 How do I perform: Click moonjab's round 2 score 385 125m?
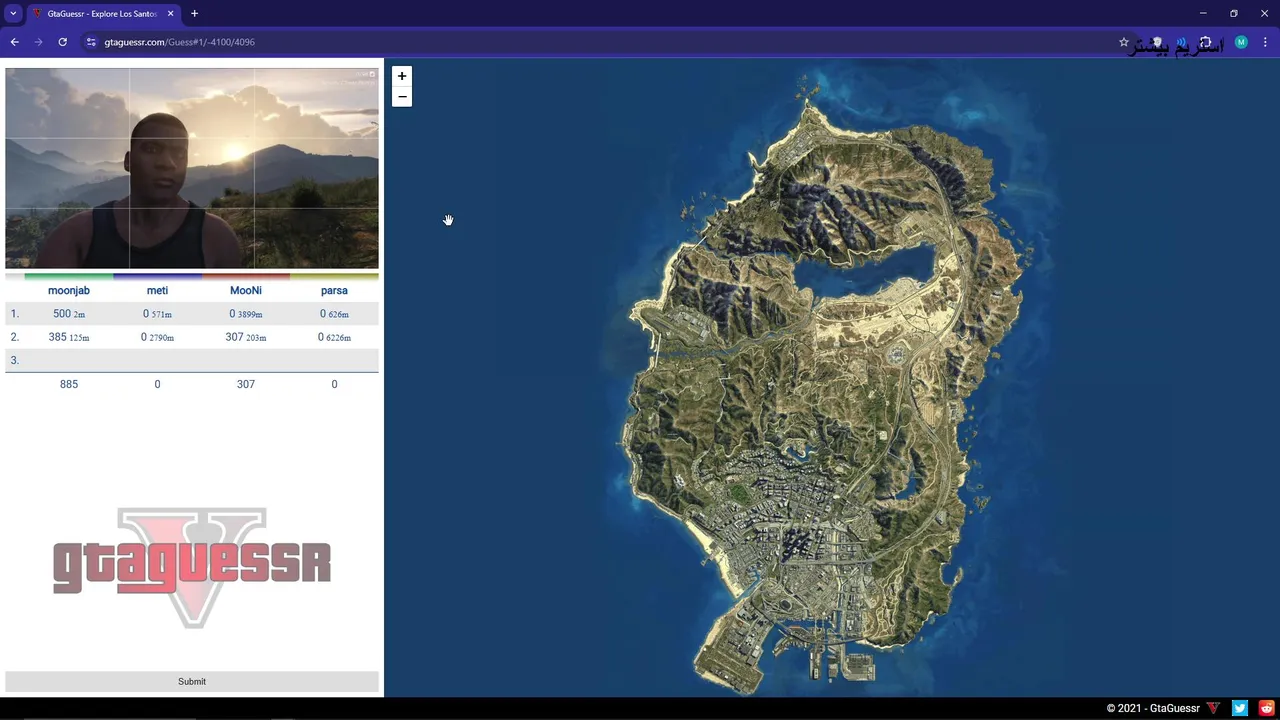coord(69,337)
